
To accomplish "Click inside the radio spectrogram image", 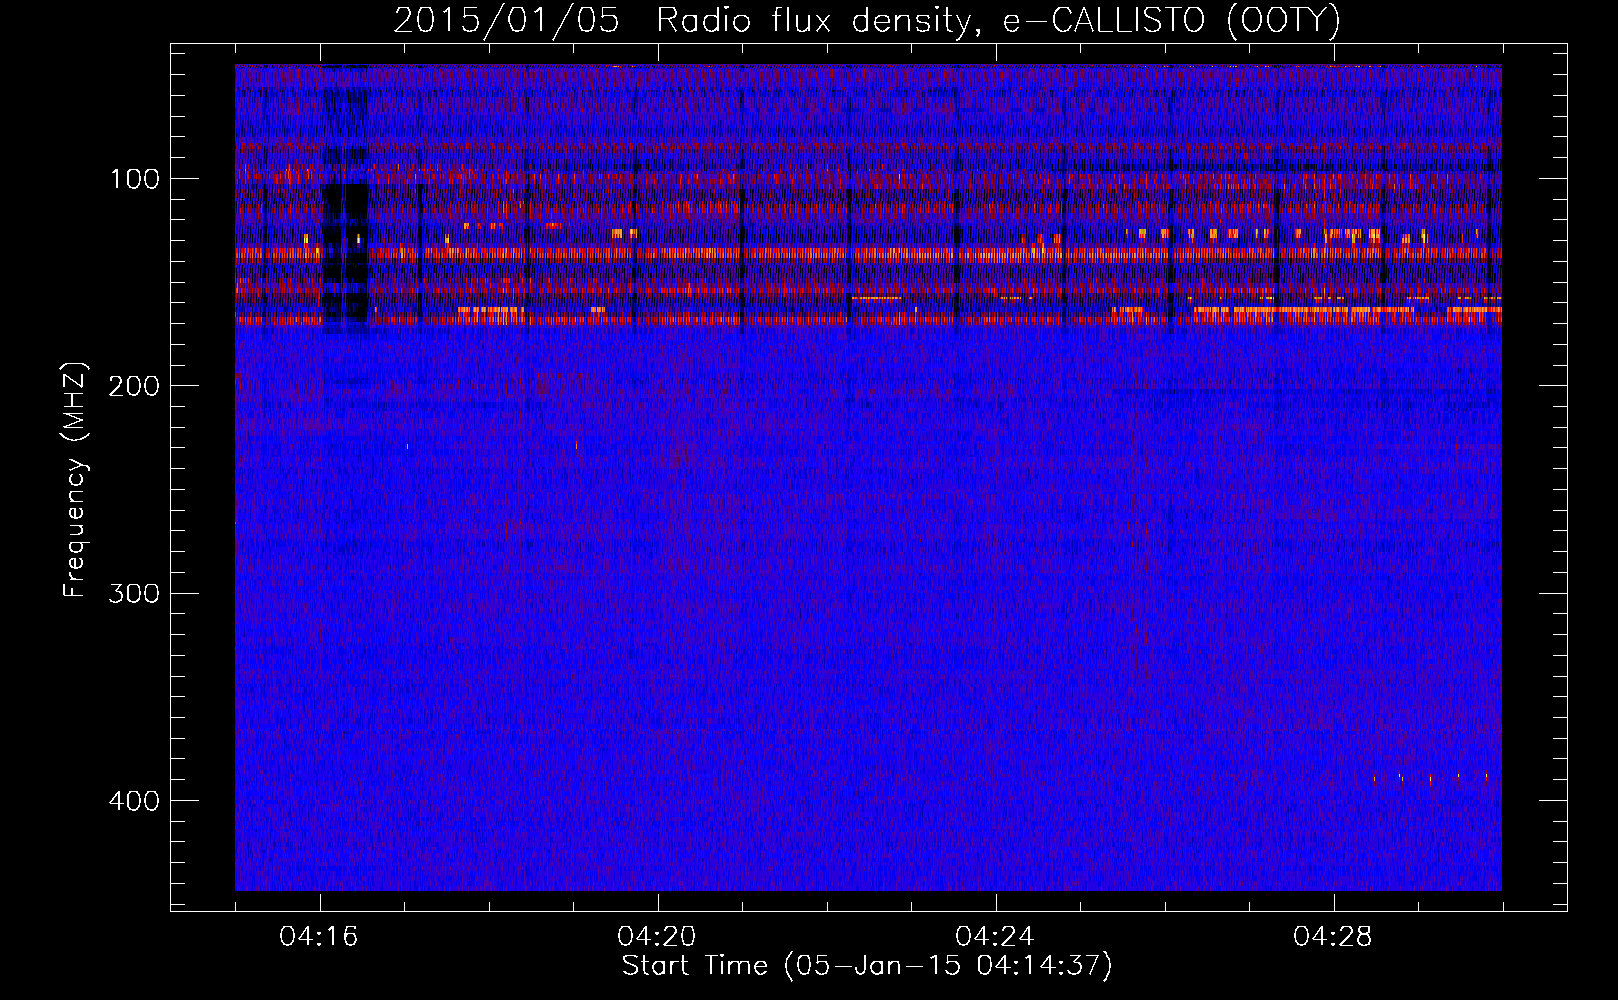I will 868,478.
